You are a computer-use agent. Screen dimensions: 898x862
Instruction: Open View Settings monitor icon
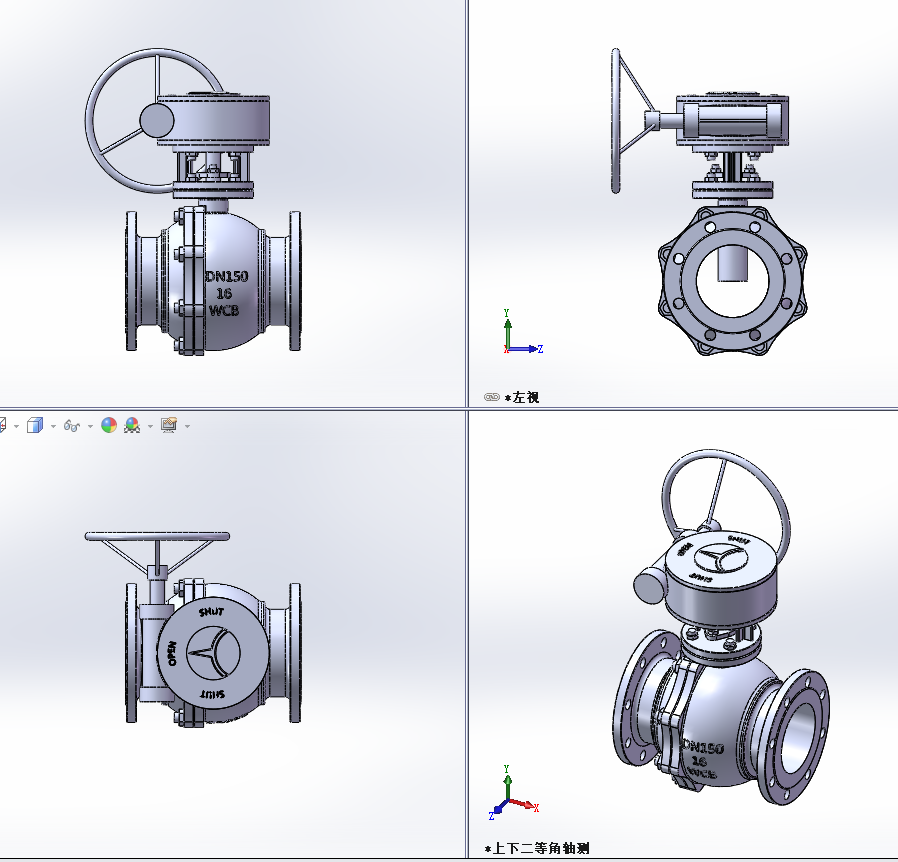tap(168, 426)
